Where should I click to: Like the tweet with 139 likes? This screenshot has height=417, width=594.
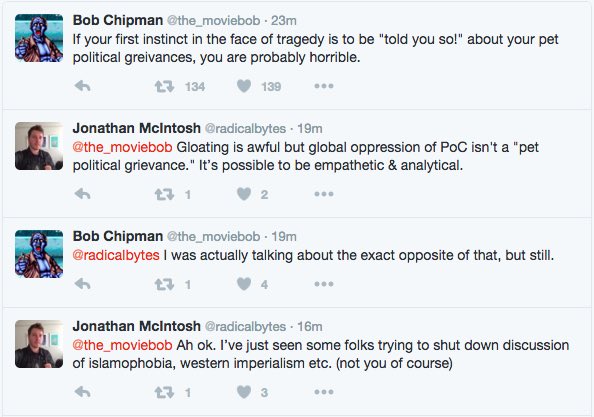pos(244,86)
